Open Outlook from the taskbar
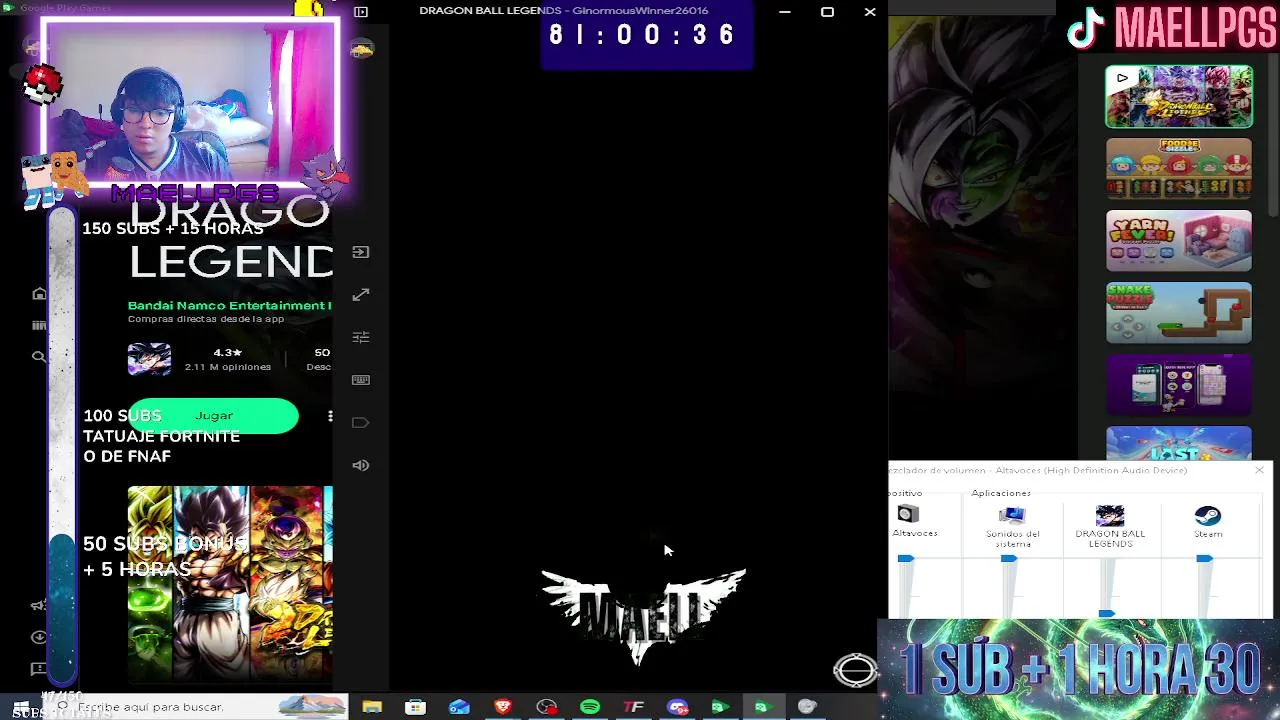Screen dimensions: 1280x720 pyautogui.click(x=459, y=707)
